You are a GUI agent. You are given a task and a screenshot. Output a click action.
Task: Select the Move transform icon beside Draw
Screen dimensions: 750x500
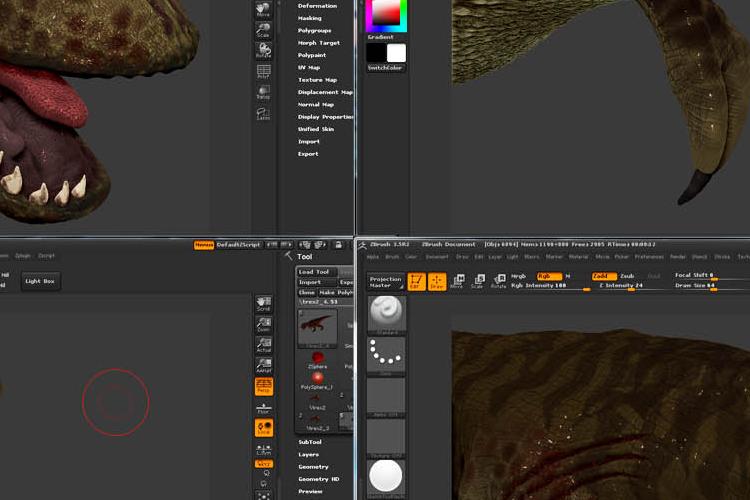pyautogui.click(x=457, y=281)
